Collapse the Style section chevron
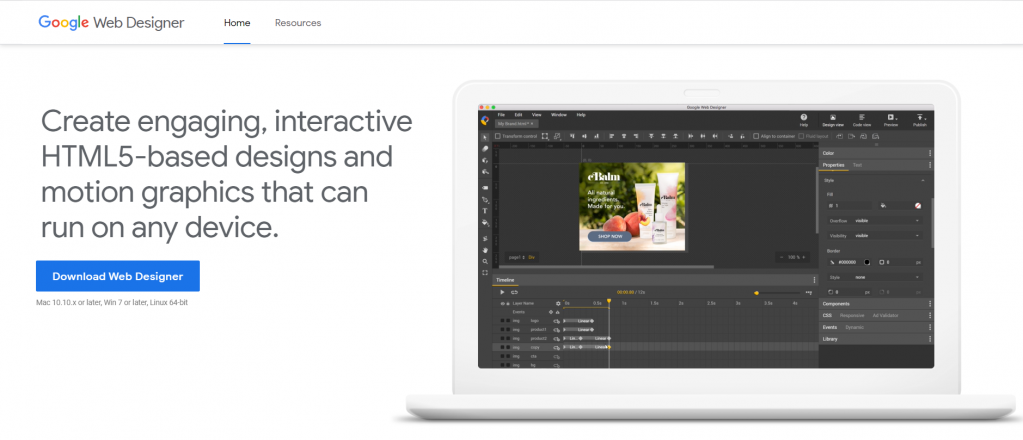 [x=923, y=180]
